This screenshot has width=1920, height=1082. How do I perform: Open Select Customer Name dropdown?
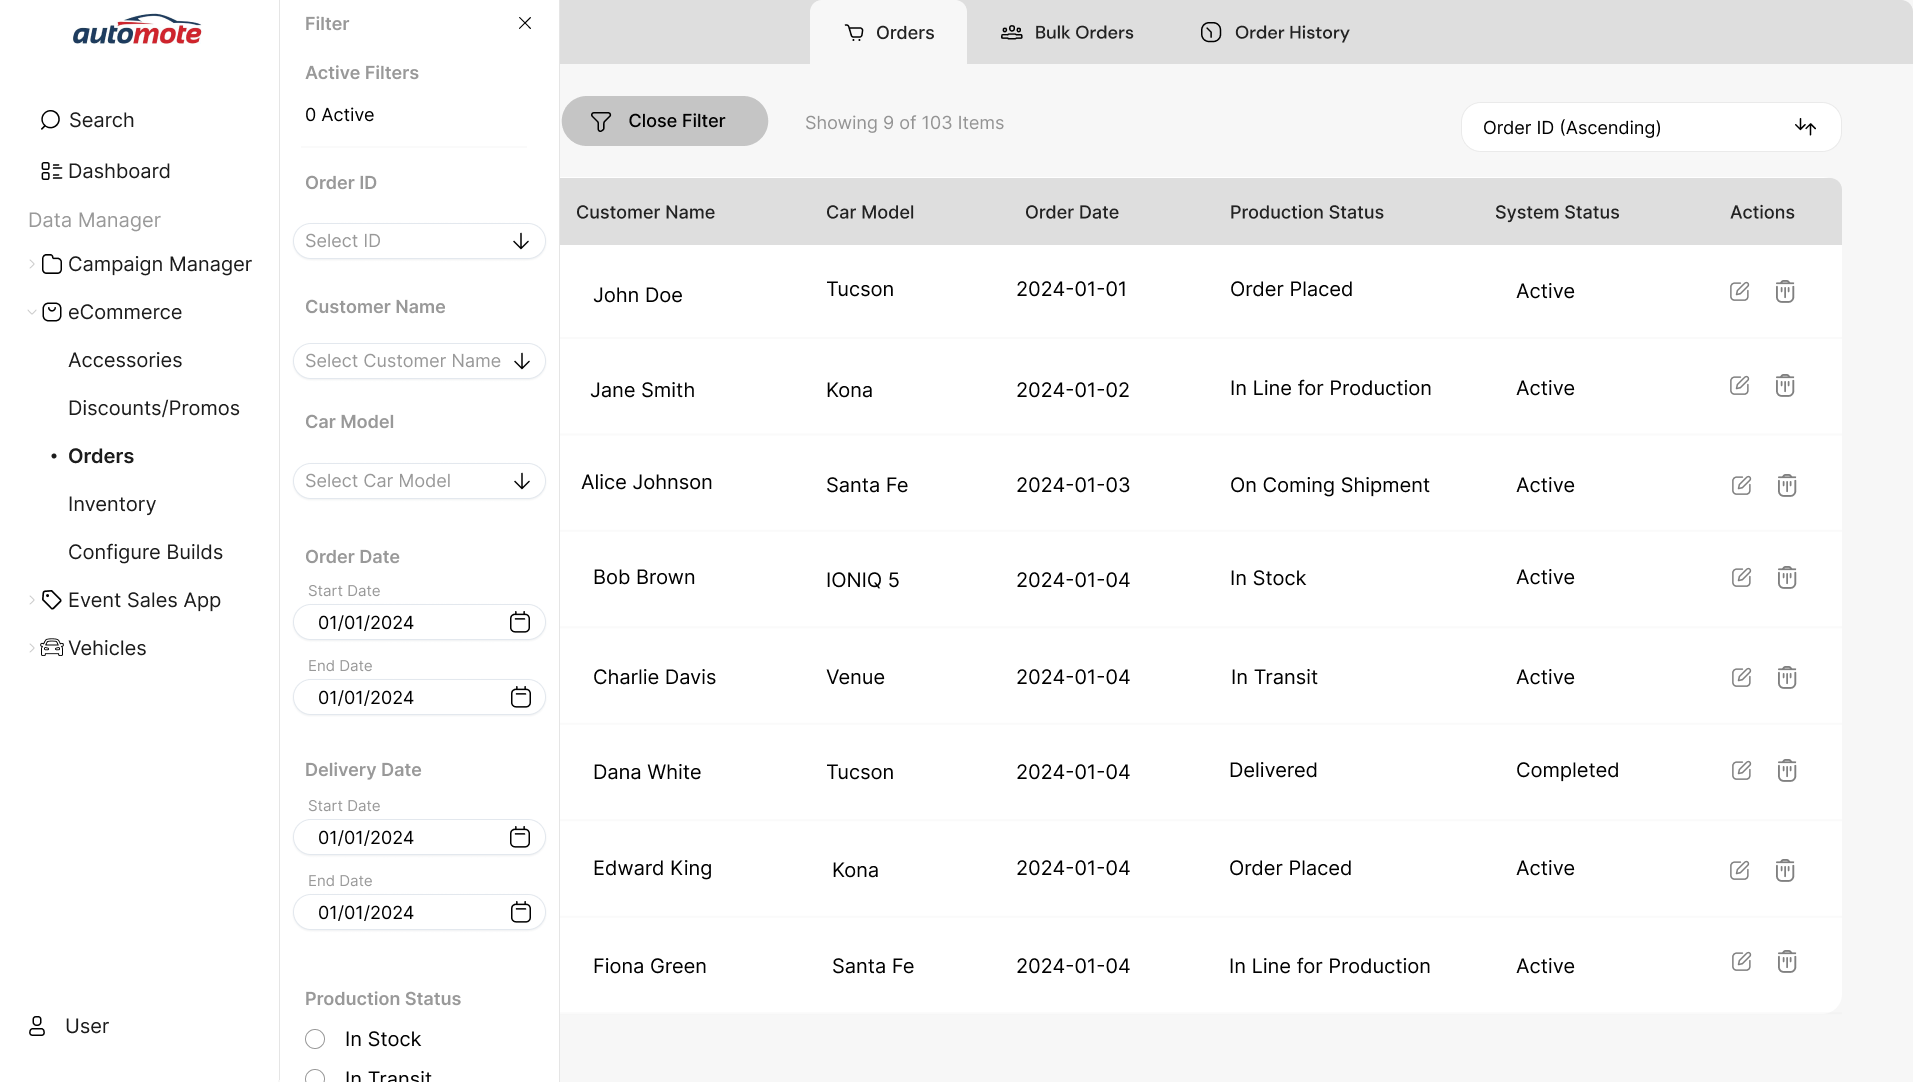click(x=419, y=361)
